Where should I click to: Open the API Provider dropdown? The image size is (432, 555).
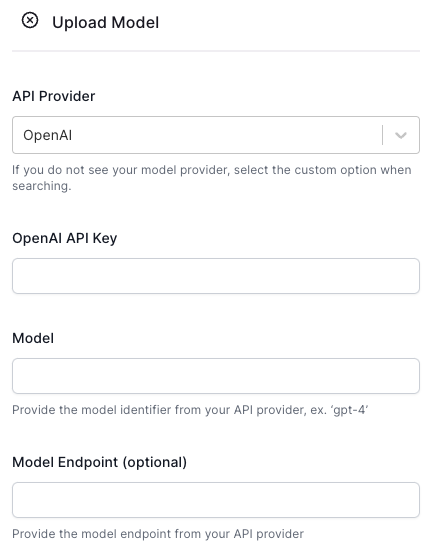[216, 135]
